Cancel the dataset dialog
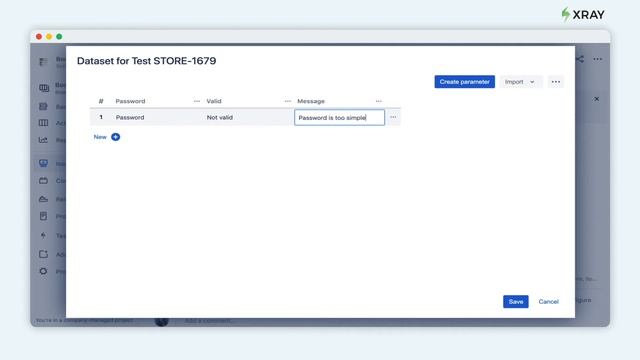The image size is (640, 360). [548, 302]
